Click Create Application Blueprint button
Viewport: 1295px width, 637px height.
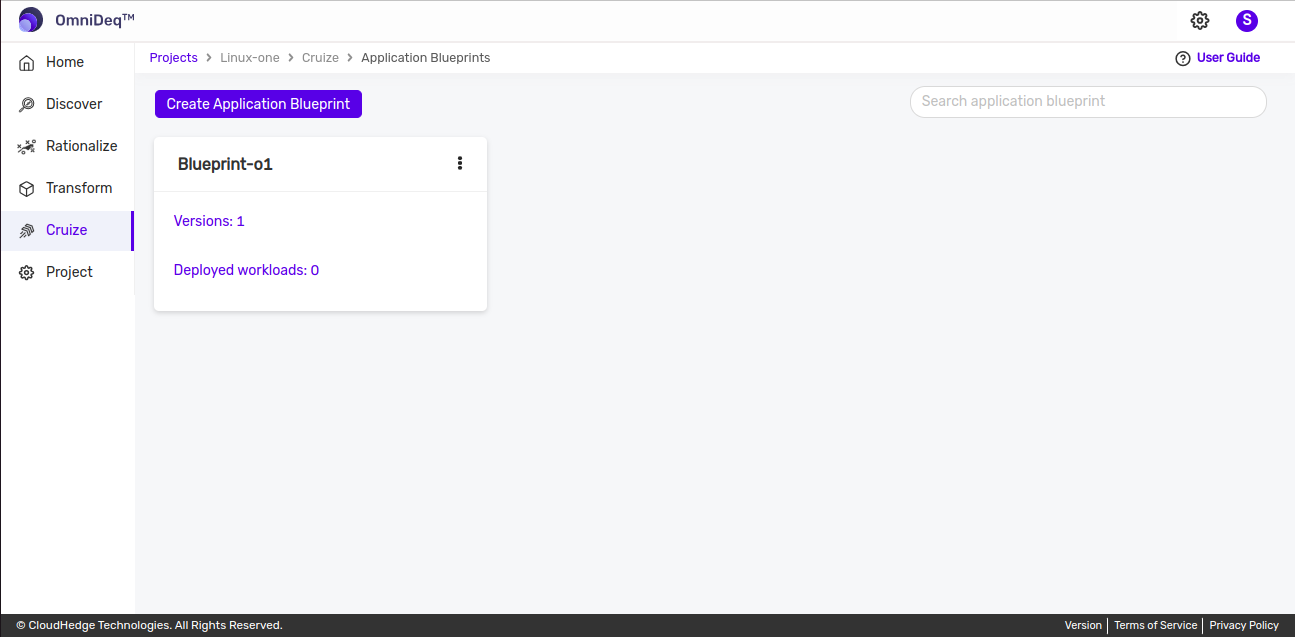[258, 104]
